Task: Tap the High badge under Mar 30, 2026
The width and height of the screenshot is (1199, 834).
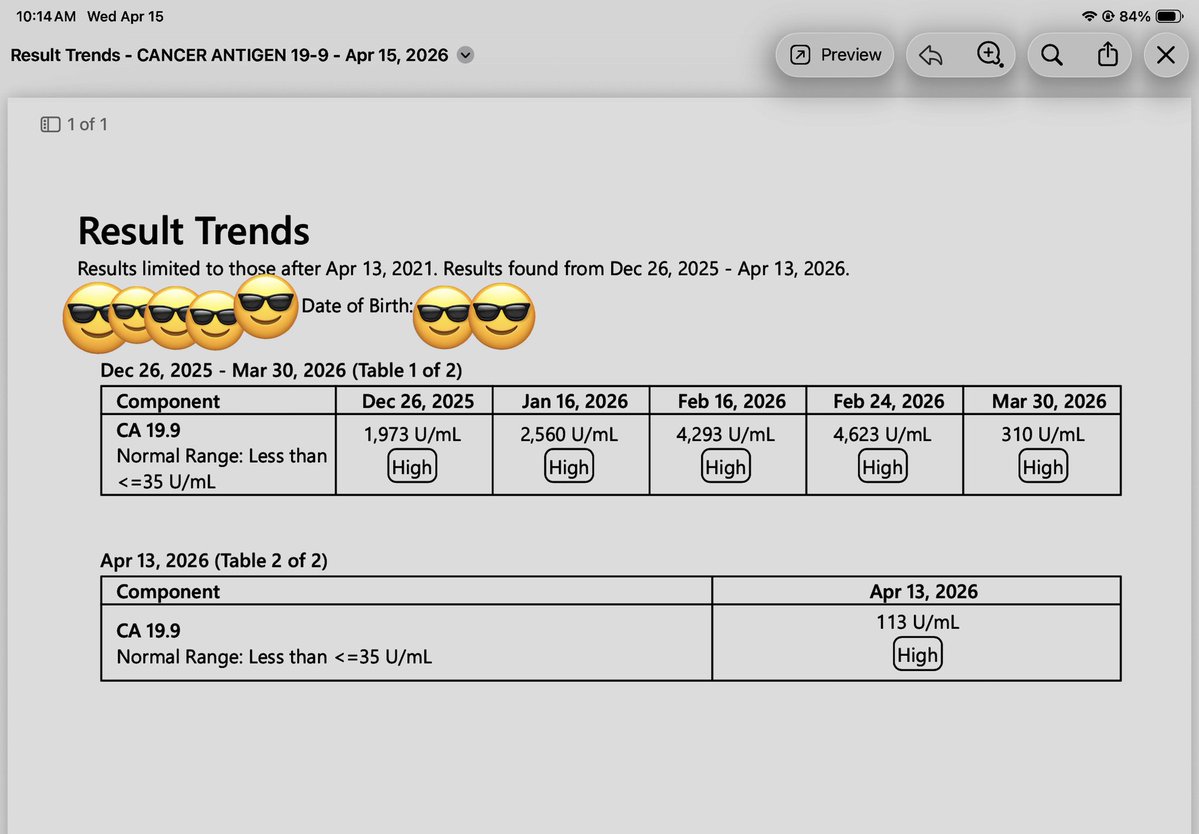Action: coord(1043,466)
